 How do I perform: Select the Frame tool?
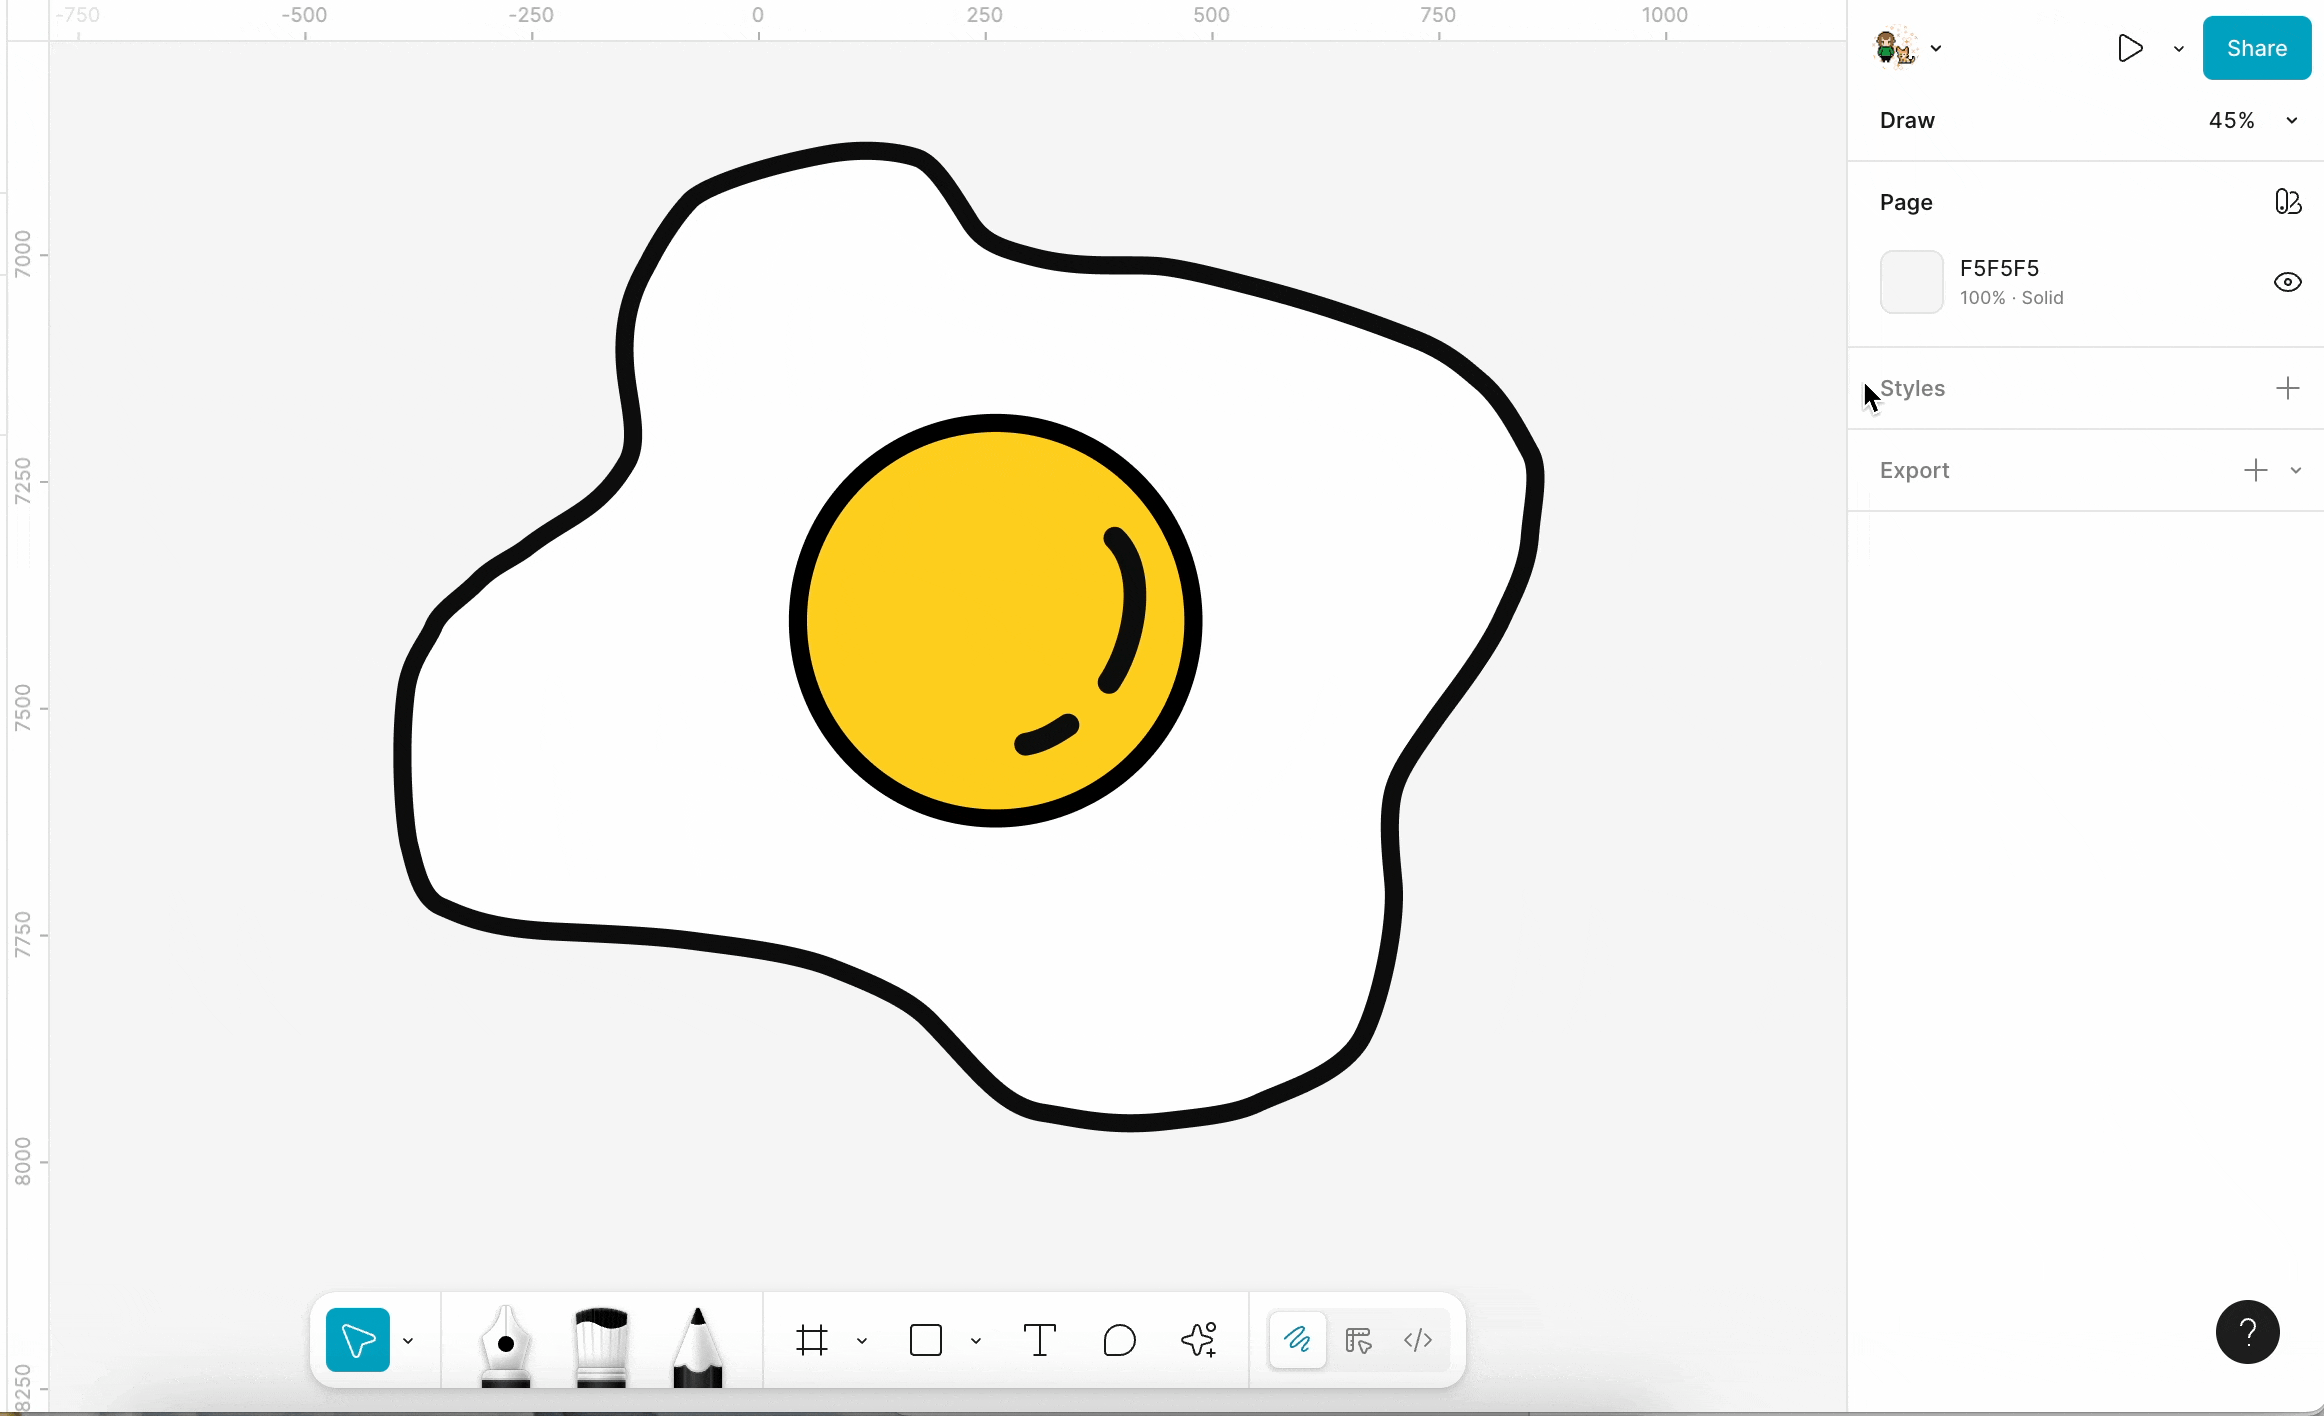coord(812,1340)
